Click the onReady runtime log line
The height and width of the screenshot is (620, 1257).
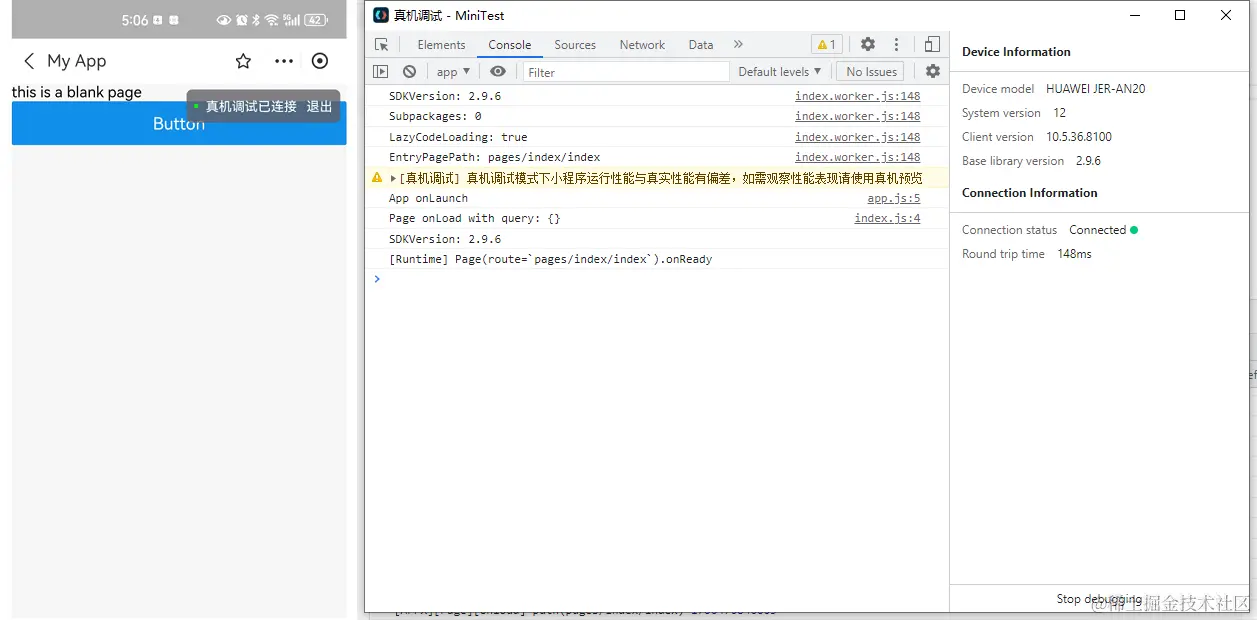[550, 260]
